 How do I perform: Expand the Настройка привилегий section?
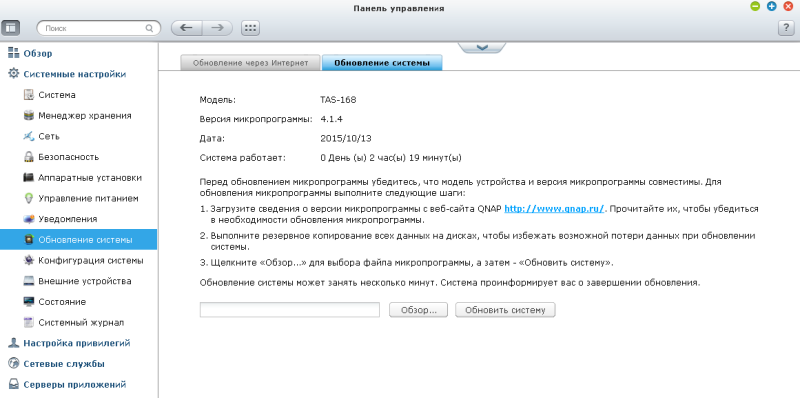[x=77, y=343]
